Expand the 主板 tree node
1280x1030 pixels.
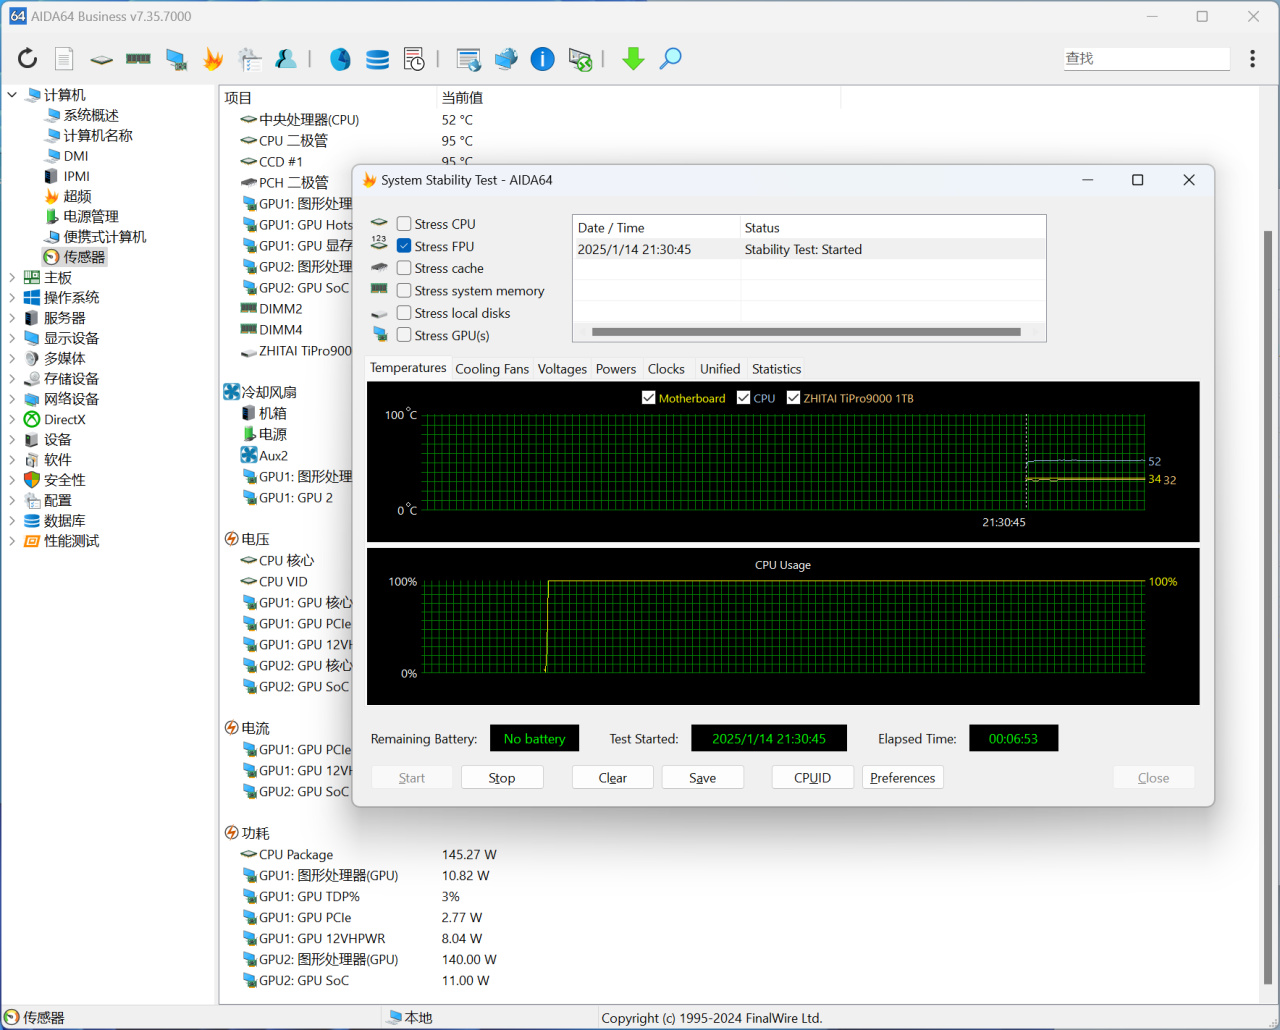[12, 277]
